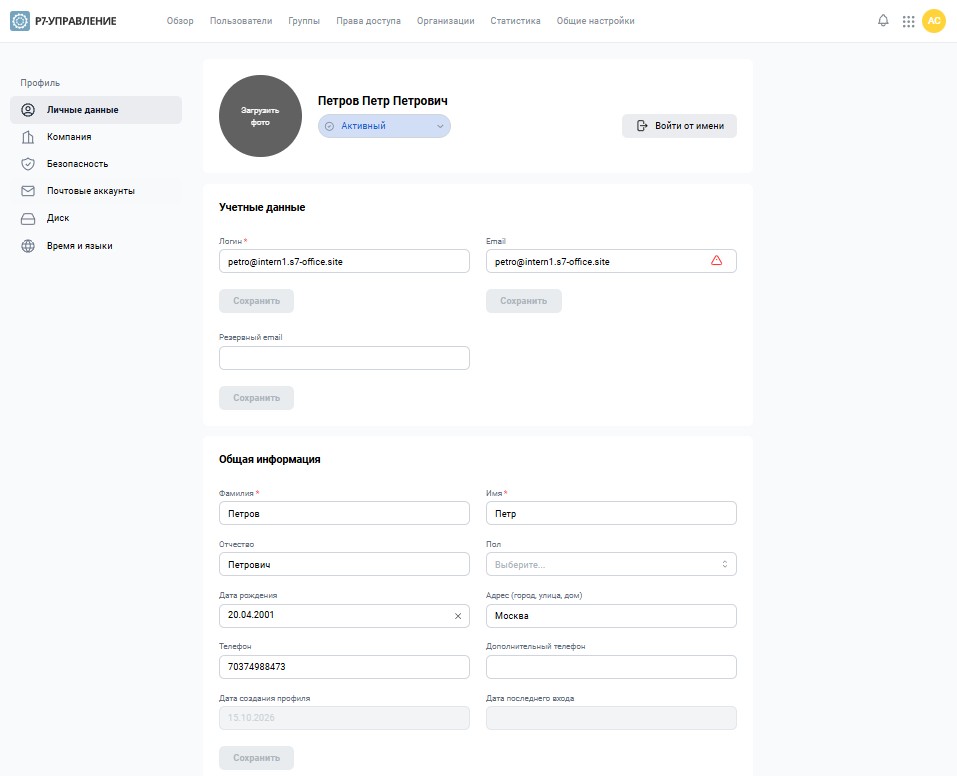The image size is (957, 776).
Task: Go to the Обзор section
Action: [180, 21]
